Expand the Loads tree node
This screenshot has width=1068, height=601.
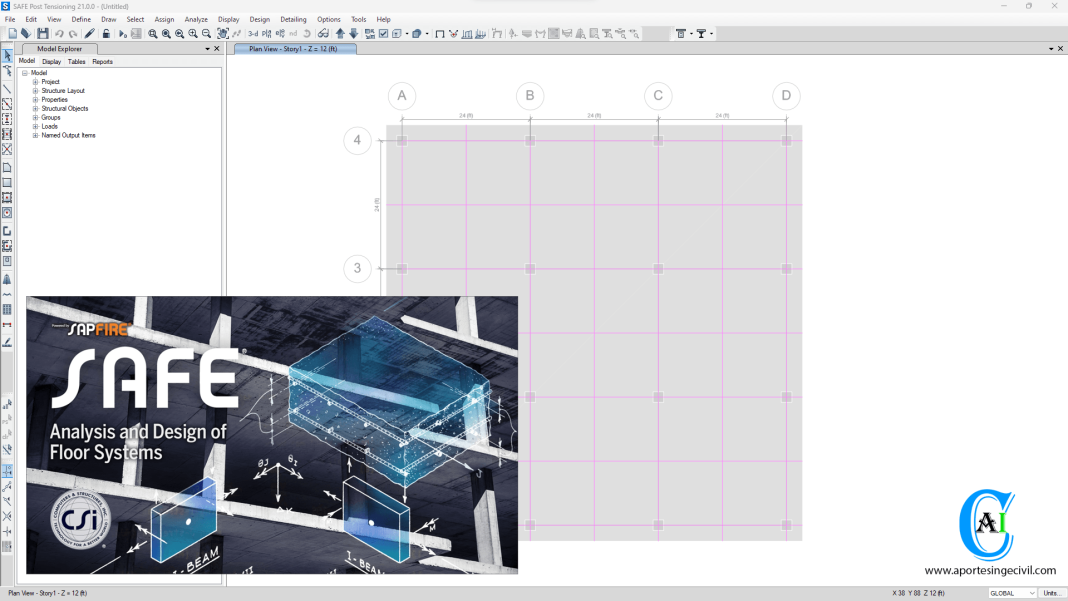tap(35, 127)
